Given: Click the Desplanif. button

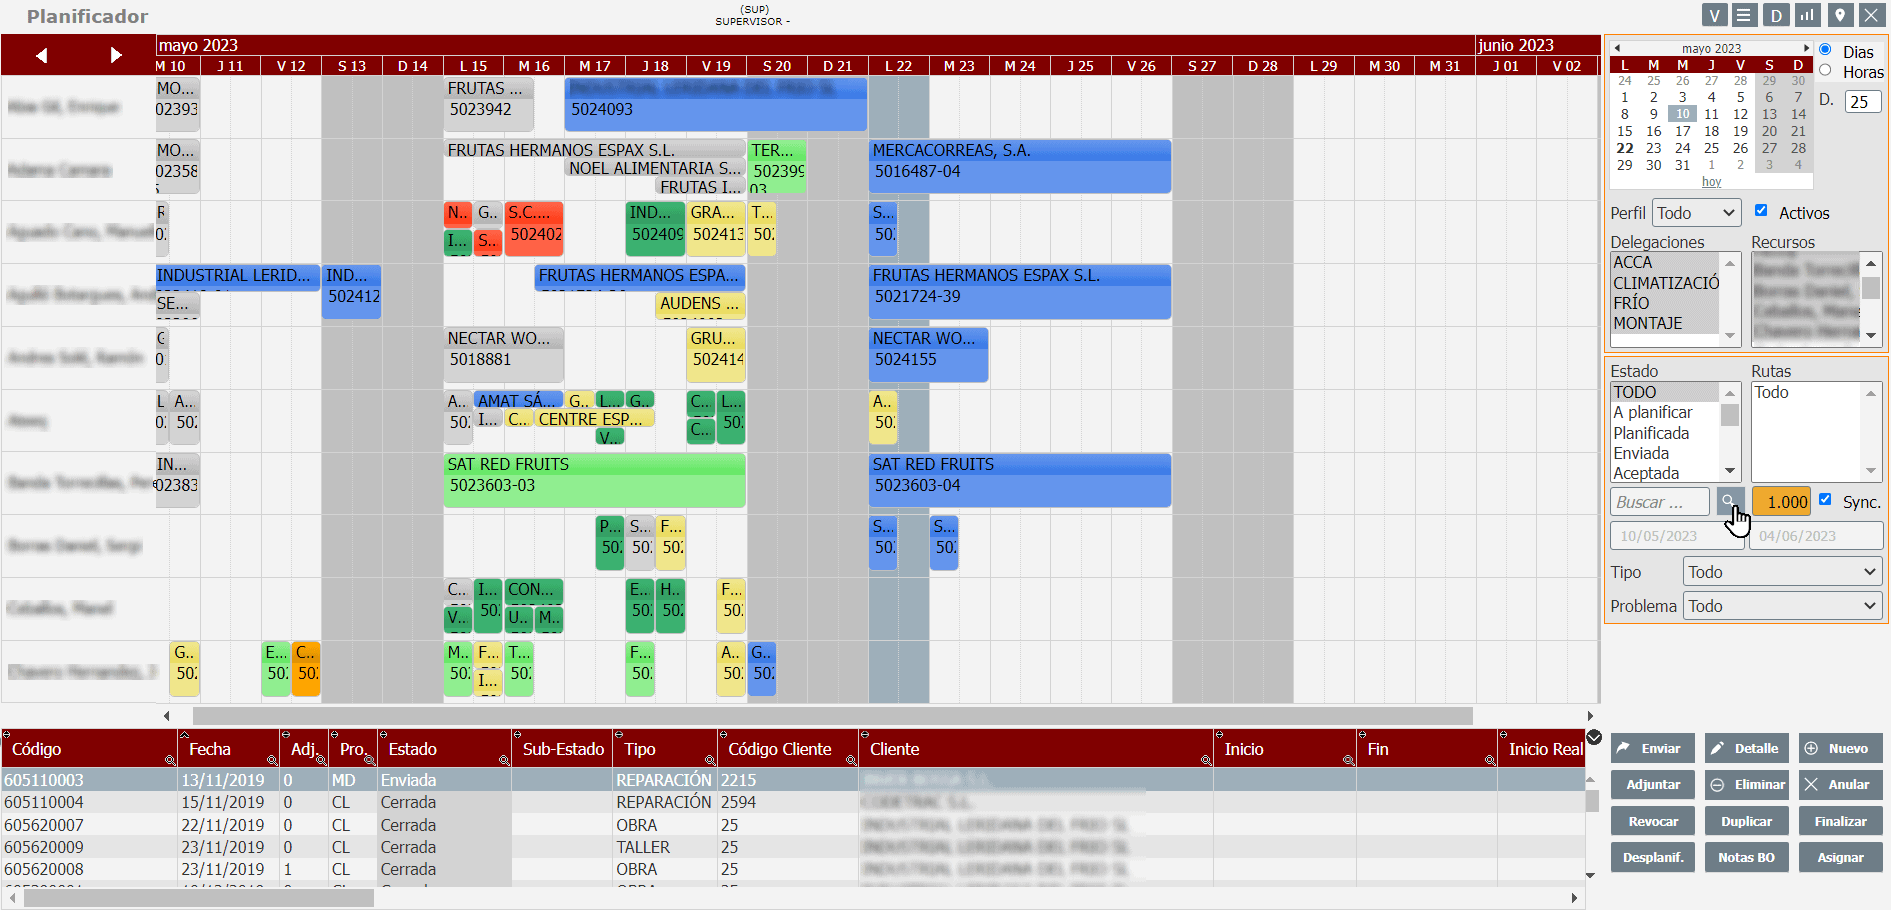Looking at the screenshot, I should click(1653, 857).
